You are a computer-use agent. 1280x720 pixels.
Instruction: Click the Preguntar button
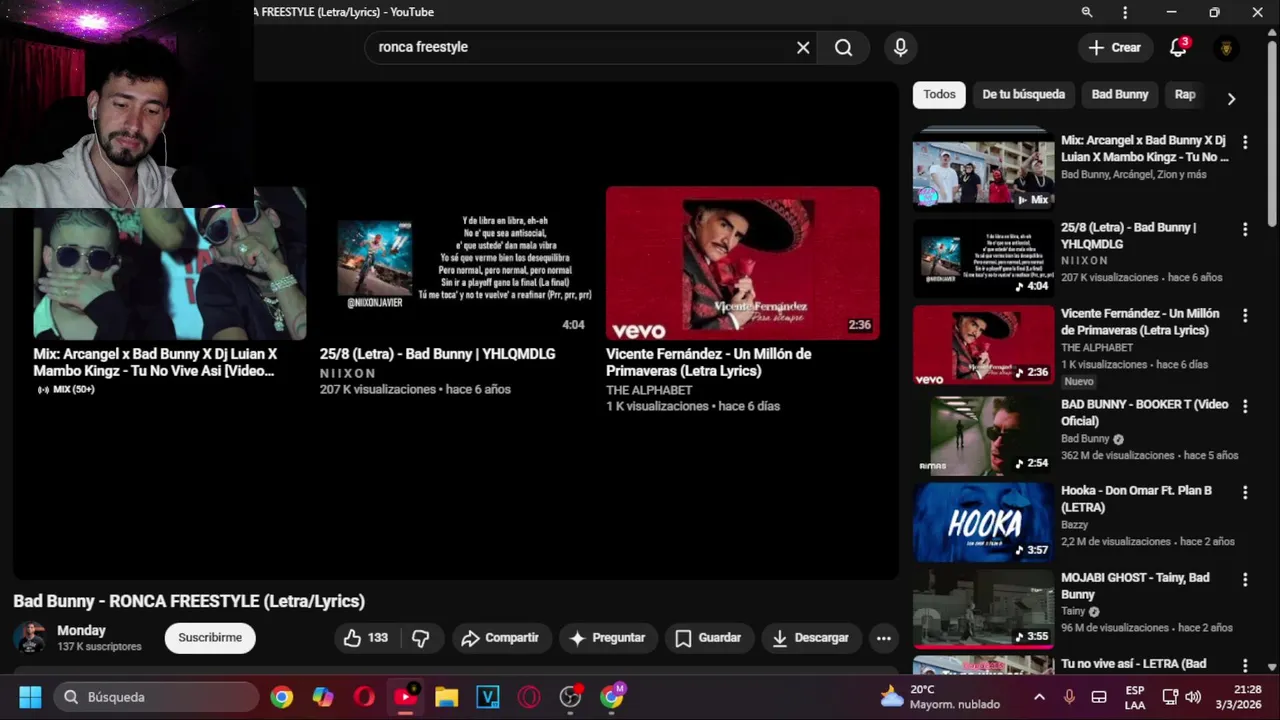(x=607, y=638)
